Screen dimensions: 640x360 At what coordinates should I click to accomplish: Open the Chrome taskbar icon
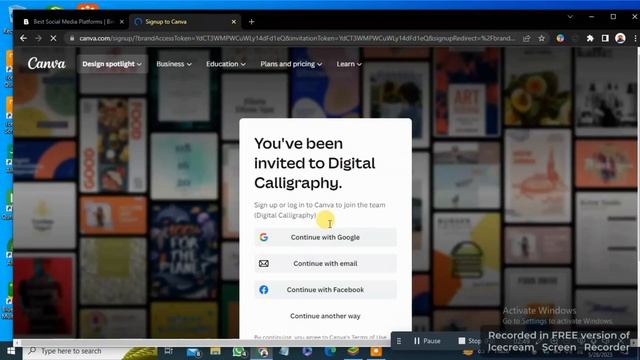pos(263,351)
